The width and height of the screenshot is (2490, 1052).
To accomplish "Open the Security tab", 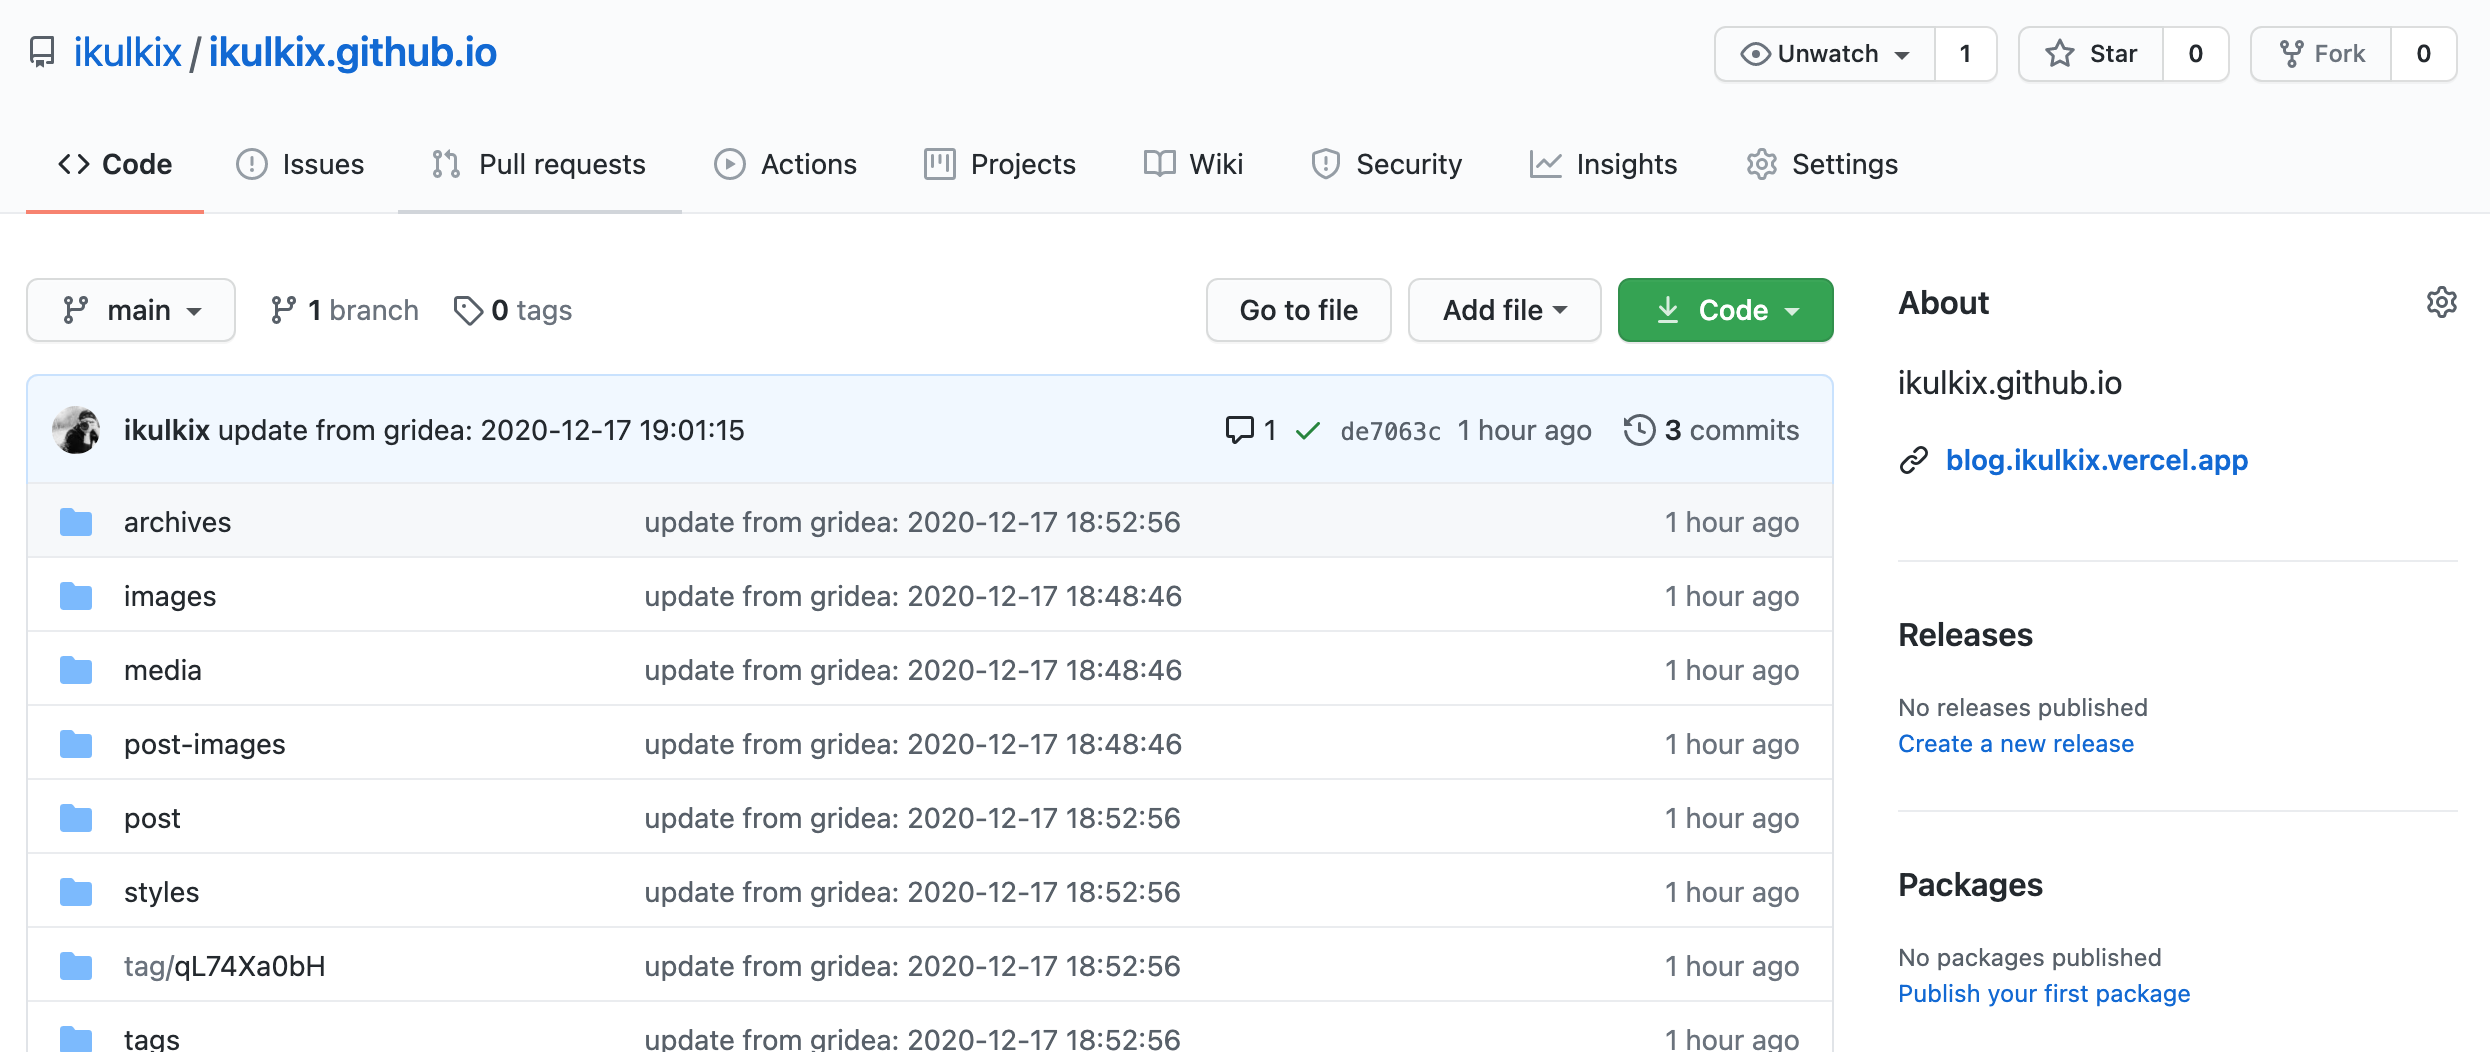I will (x=1386, y=164).
